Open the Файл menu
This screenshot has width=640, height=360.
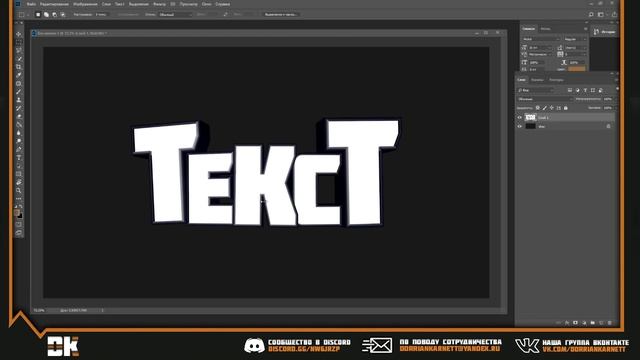[31, 4]
